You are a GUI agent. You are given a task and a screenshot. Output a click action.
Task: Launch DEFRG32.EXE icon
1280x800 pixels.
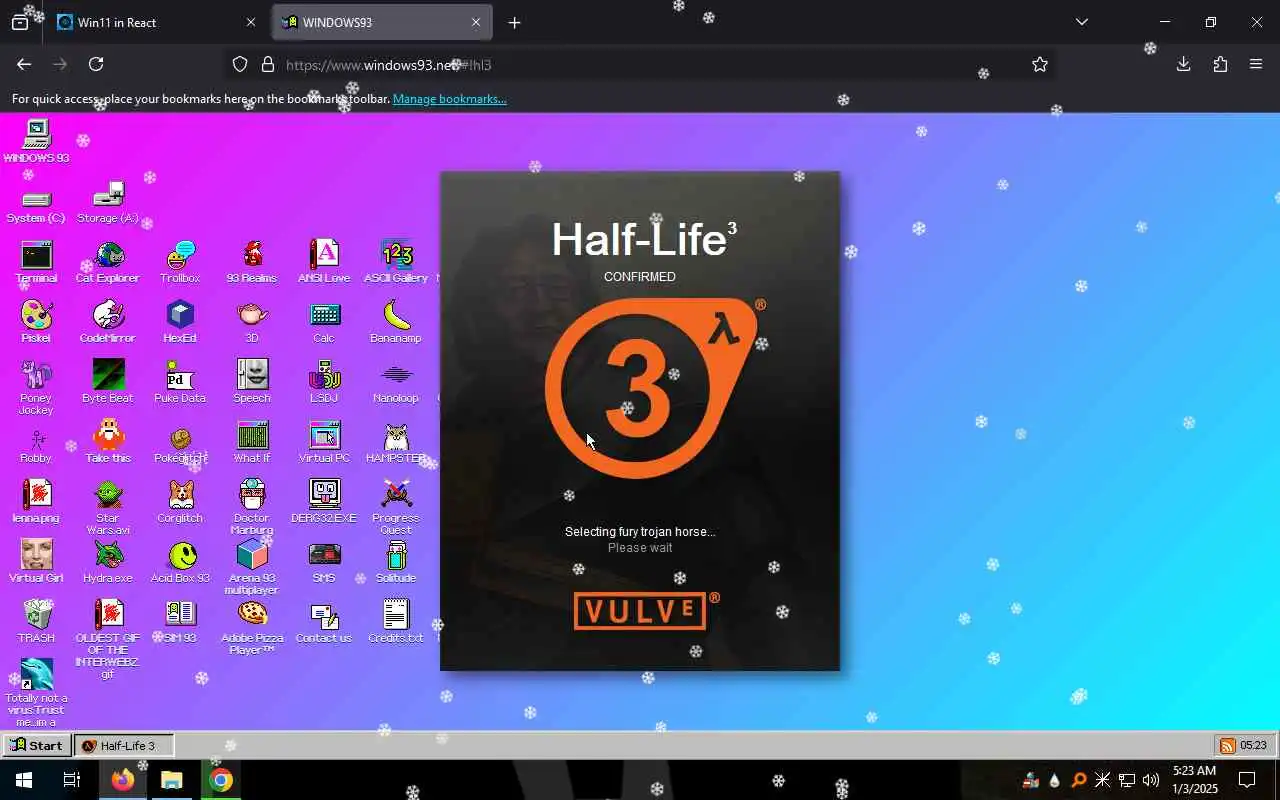point(324,503)
